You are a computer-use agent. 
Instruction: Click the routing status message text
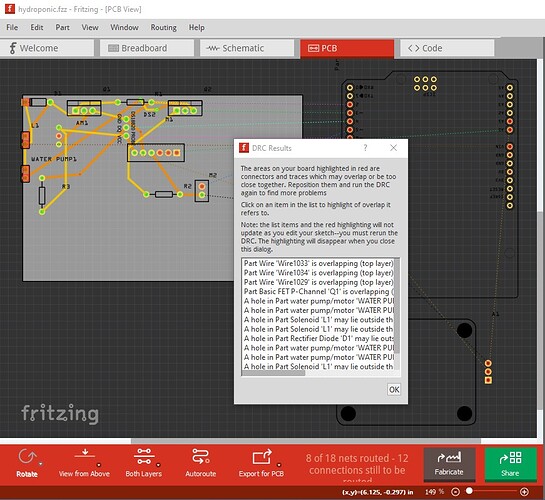coord(357,467)
